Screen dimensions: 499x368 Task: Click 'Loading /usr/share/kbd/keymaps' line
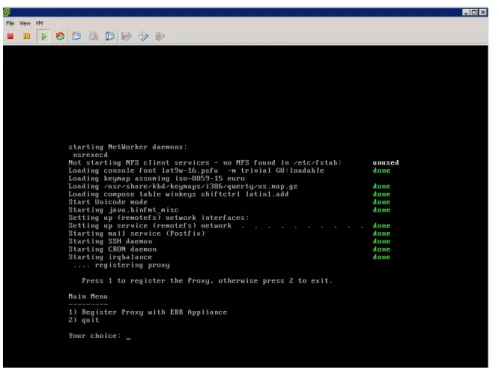coord(183,186)
